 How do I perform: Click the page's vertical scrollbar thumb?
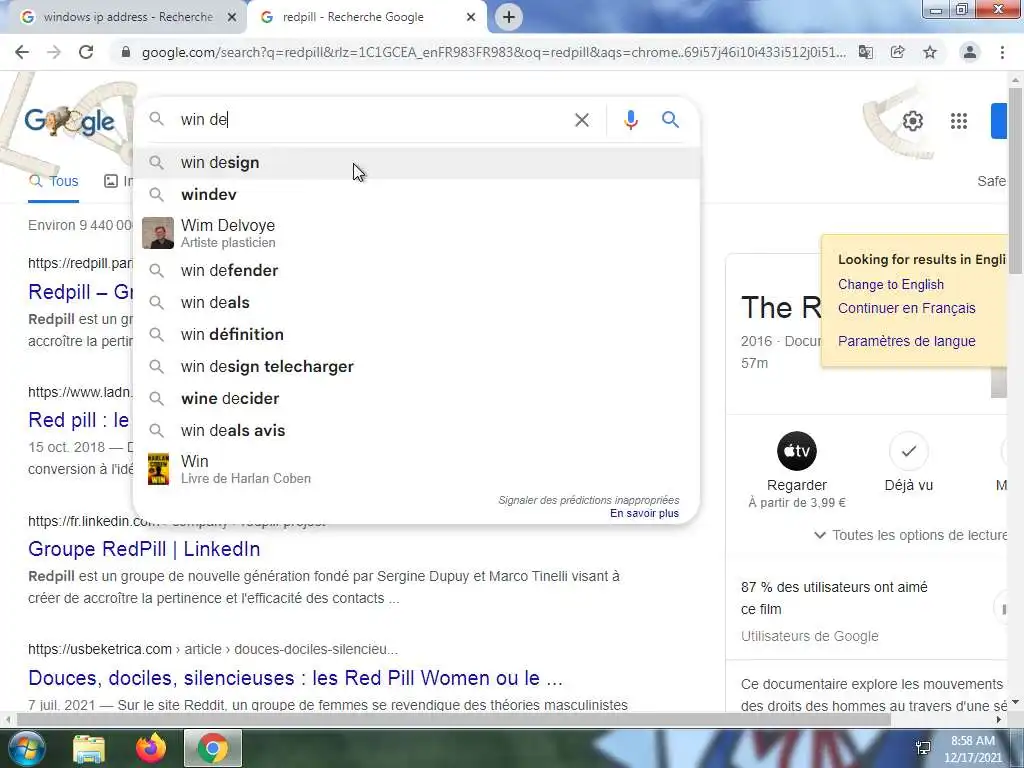pyautogui.click(x=1015, y=183)
